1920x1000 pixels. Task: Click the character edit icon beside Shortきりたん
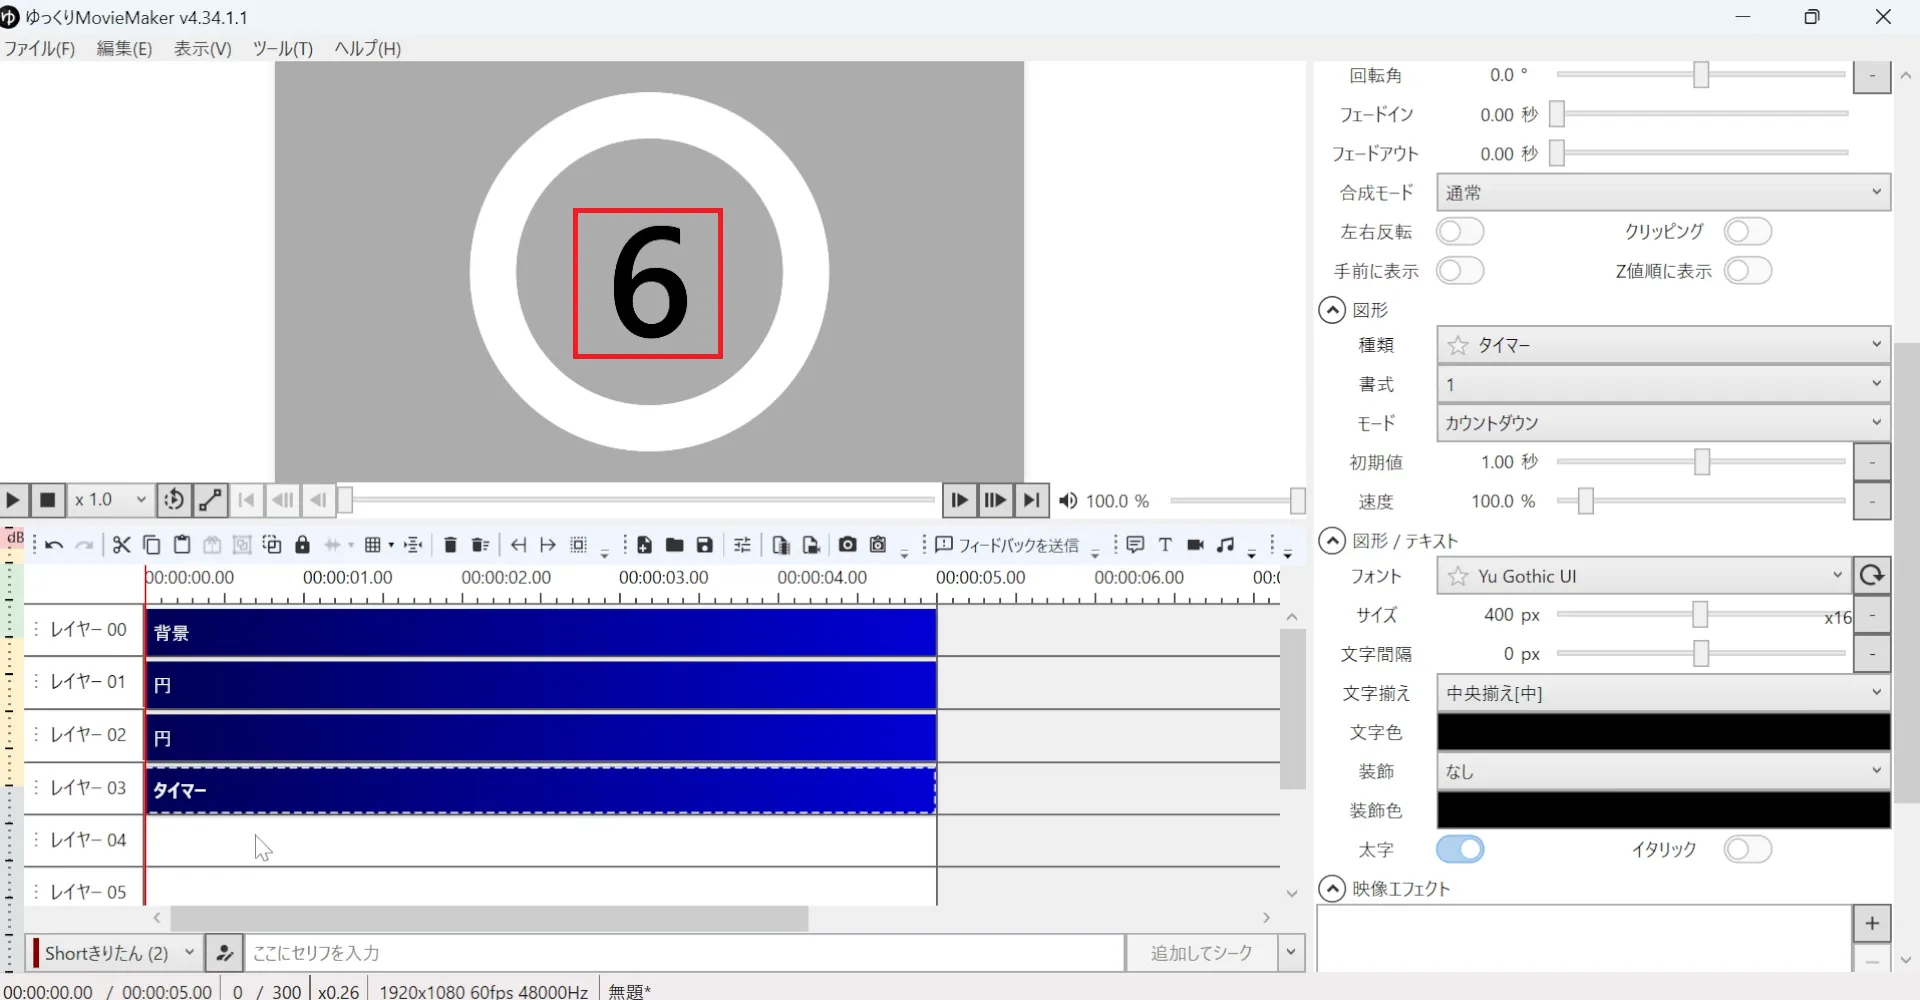coord(225,953)
